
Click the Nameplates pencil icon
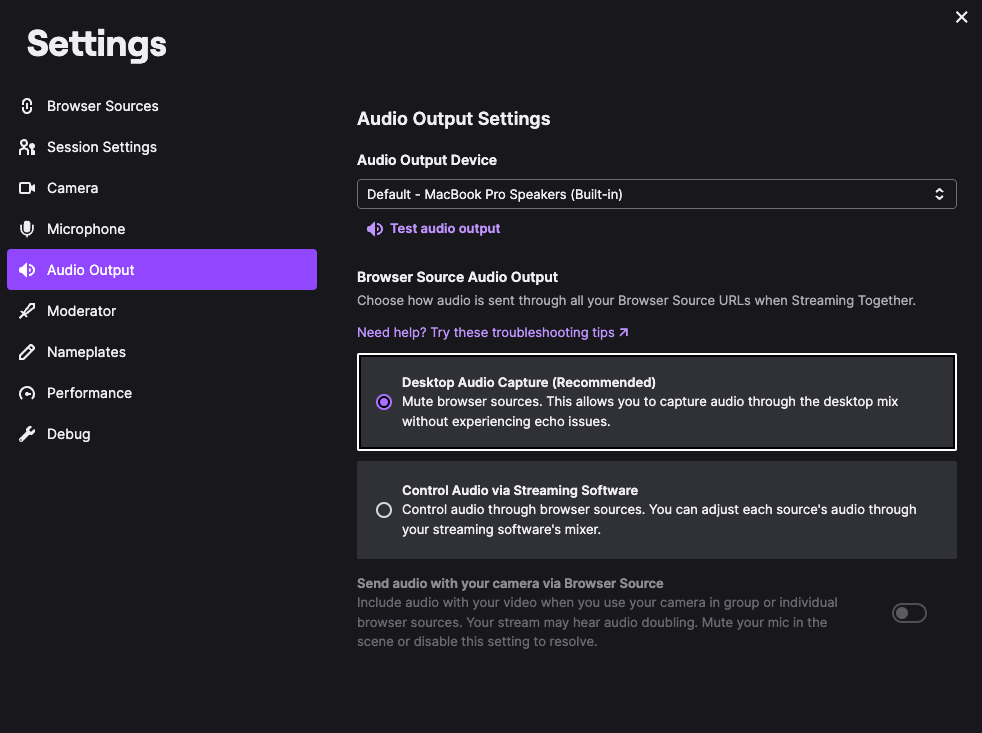[27, 352]
